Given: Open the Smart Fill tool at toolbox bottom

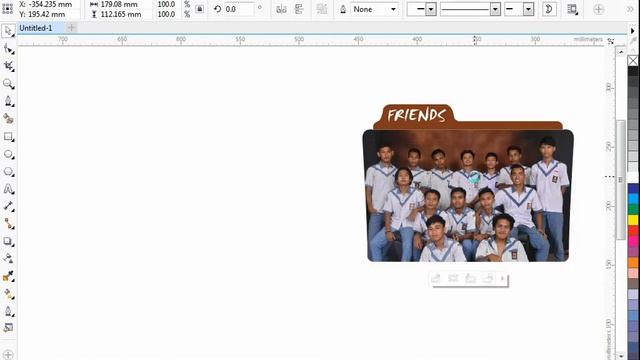Looking at the screenshot, I should pyautogui.click(x=8, y=328).
